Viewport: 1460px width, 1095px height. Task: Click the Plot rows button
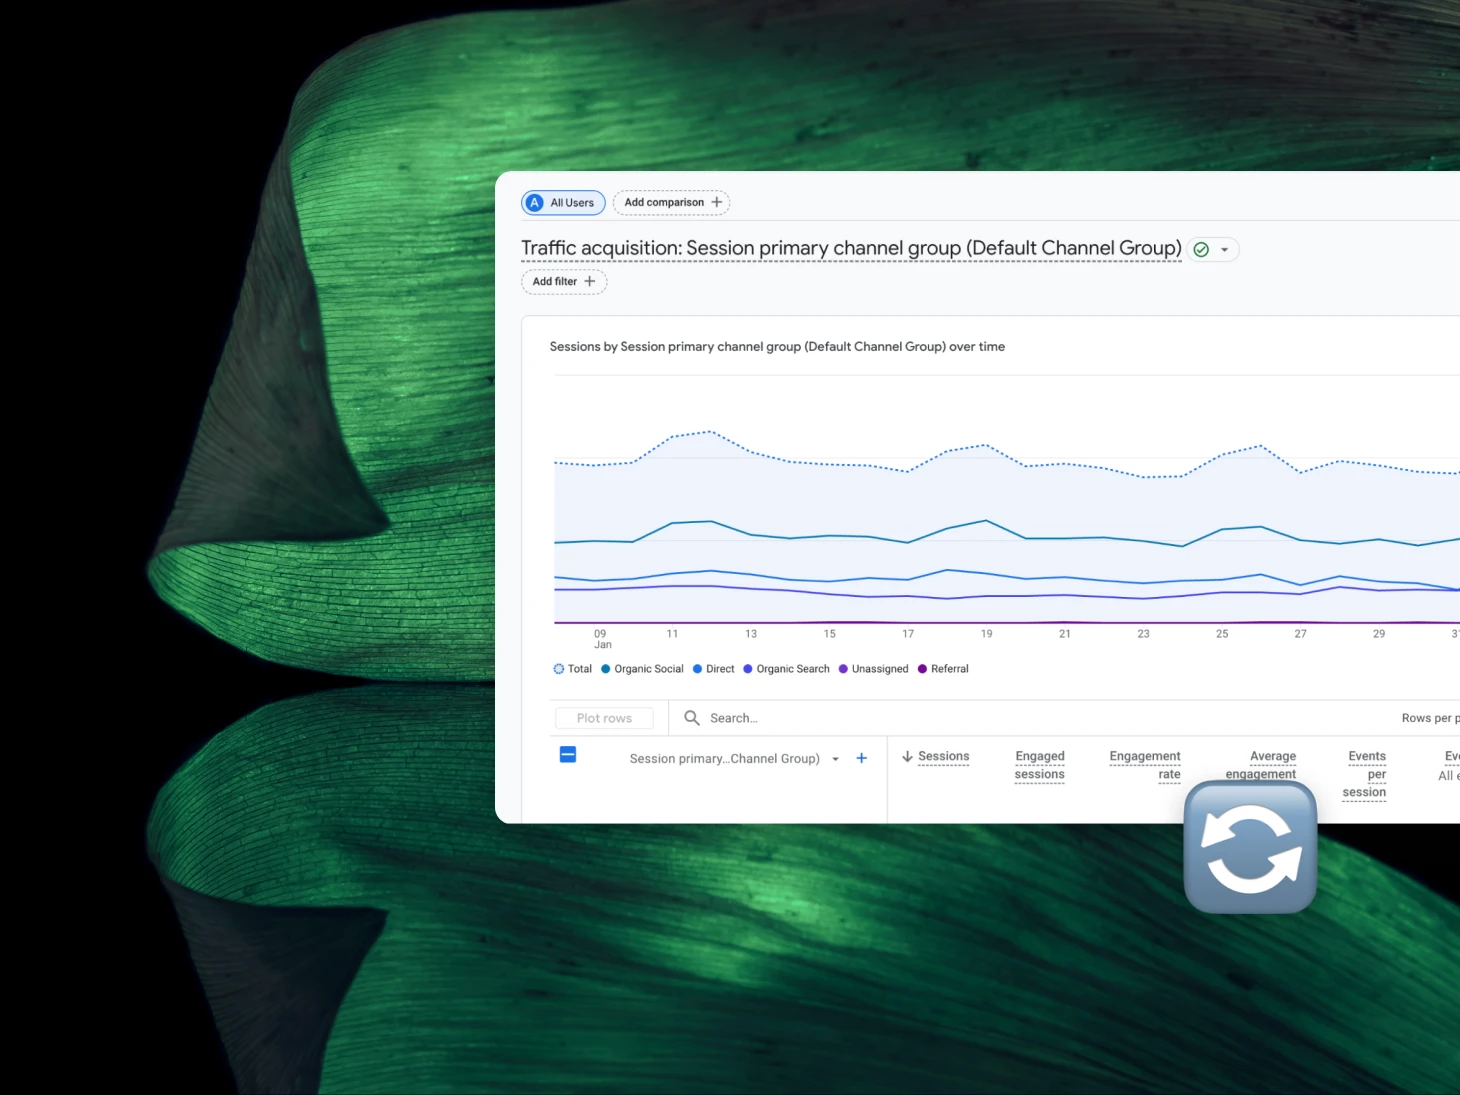[x=604, y=718]
